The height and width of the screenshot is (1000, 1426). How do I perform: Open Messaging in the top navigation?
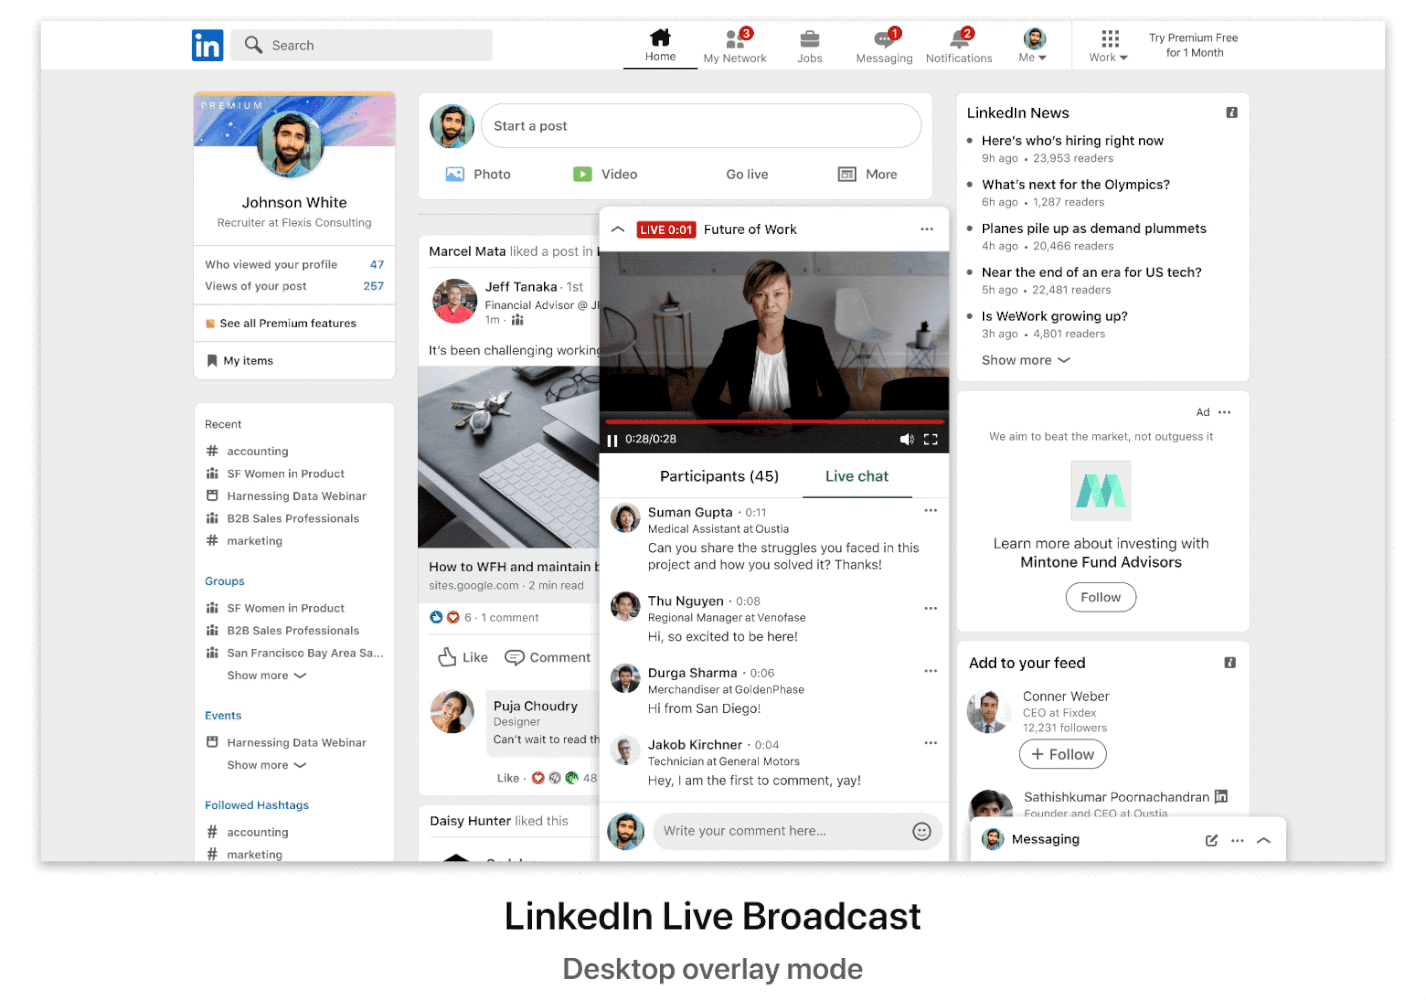click(x=884, y=46)
